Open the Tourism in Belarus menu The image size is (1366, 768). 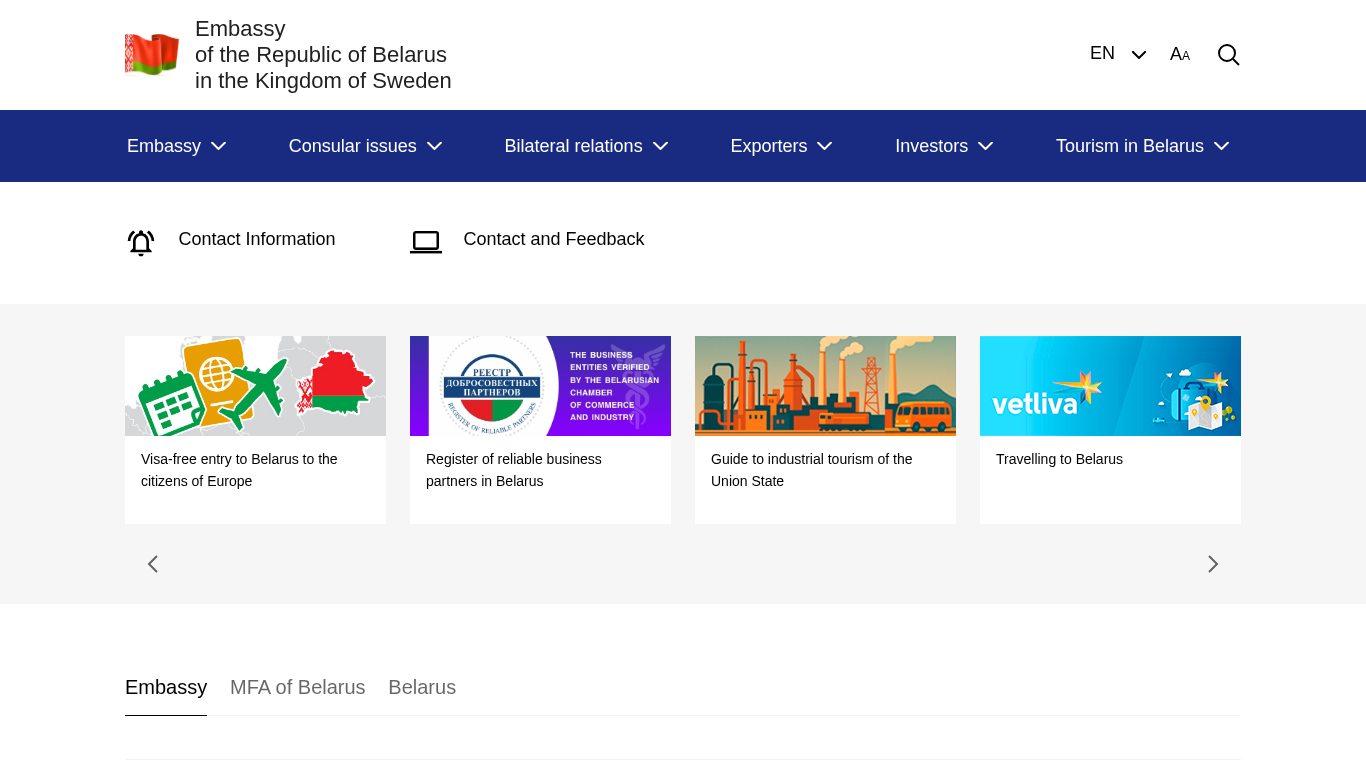tap(1142, 146)
